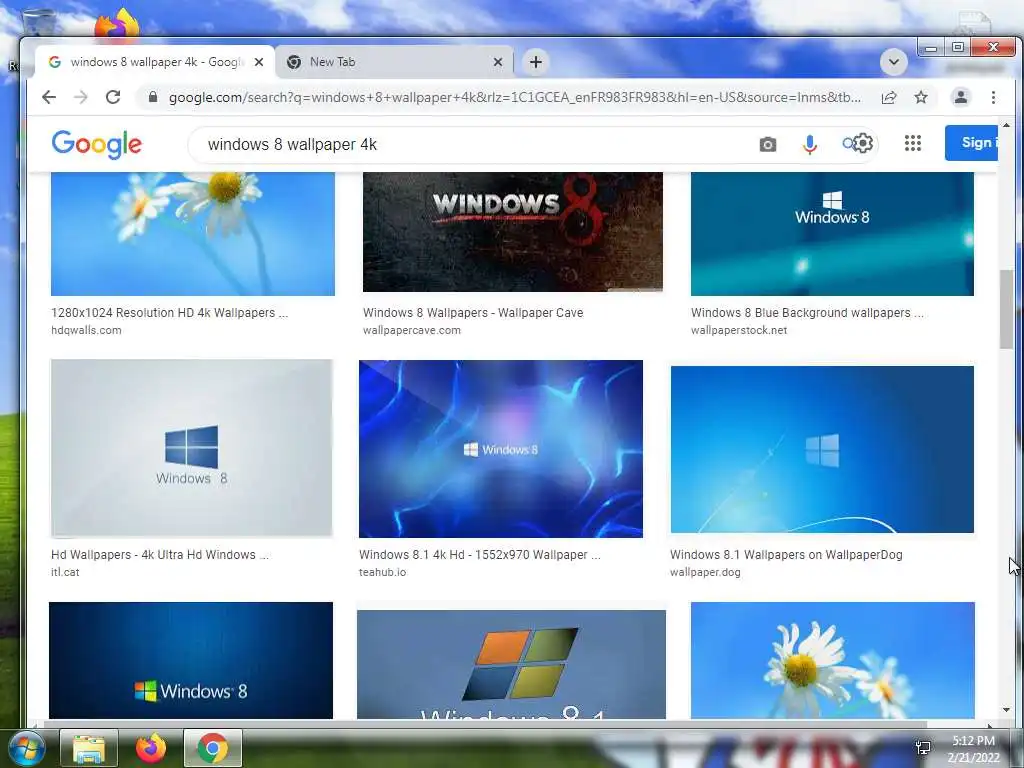
Task: Go back with the browser back arrow
Action: pyautogui.click(x=49, y=97)
